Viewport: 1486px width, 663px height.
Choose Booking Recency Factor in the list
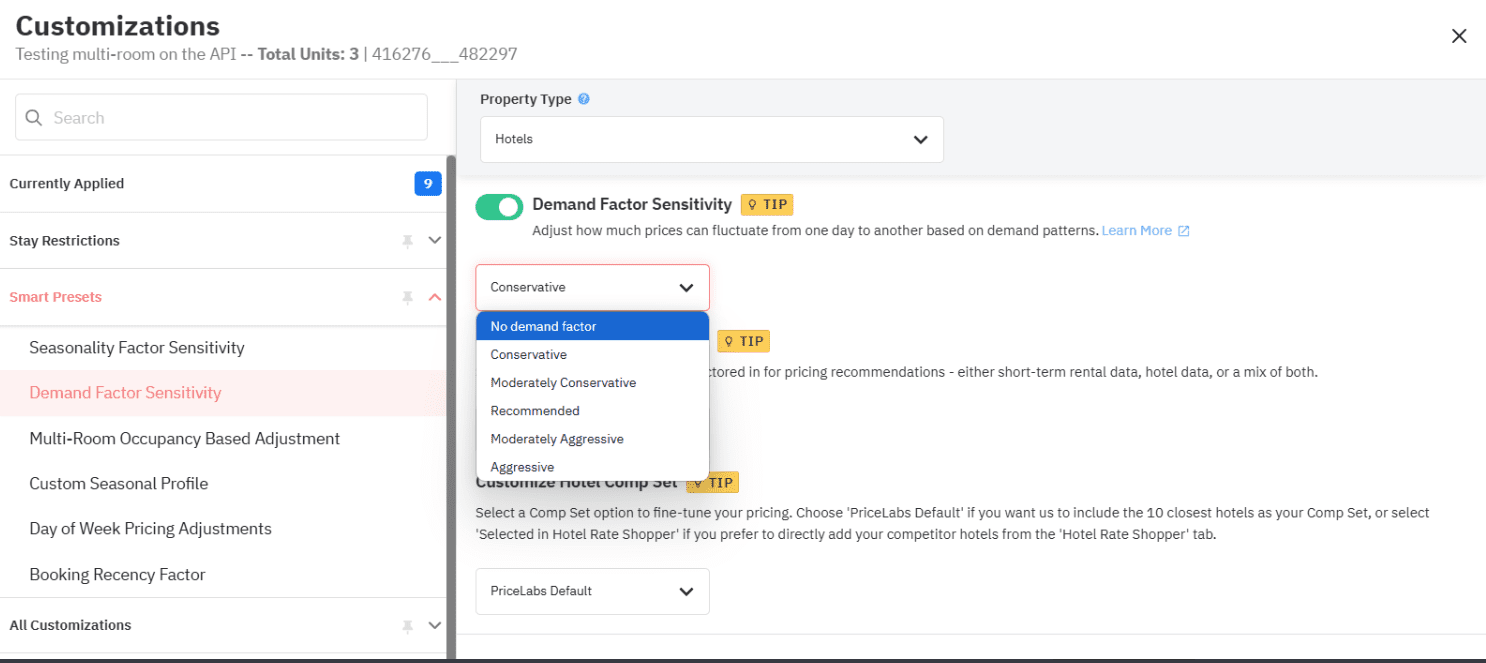(x=117, y=574)
